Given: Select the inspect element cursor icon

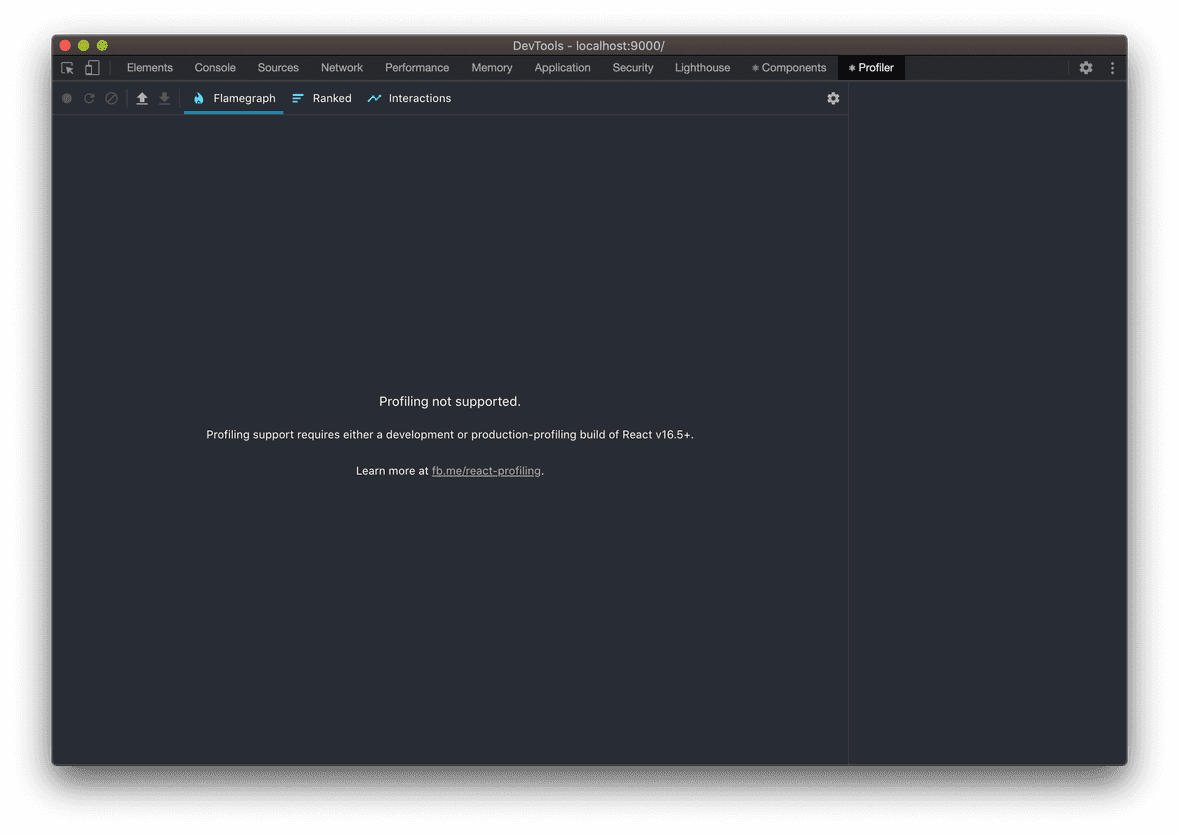Looking at the screenshot, I should [x=67, y=67].
